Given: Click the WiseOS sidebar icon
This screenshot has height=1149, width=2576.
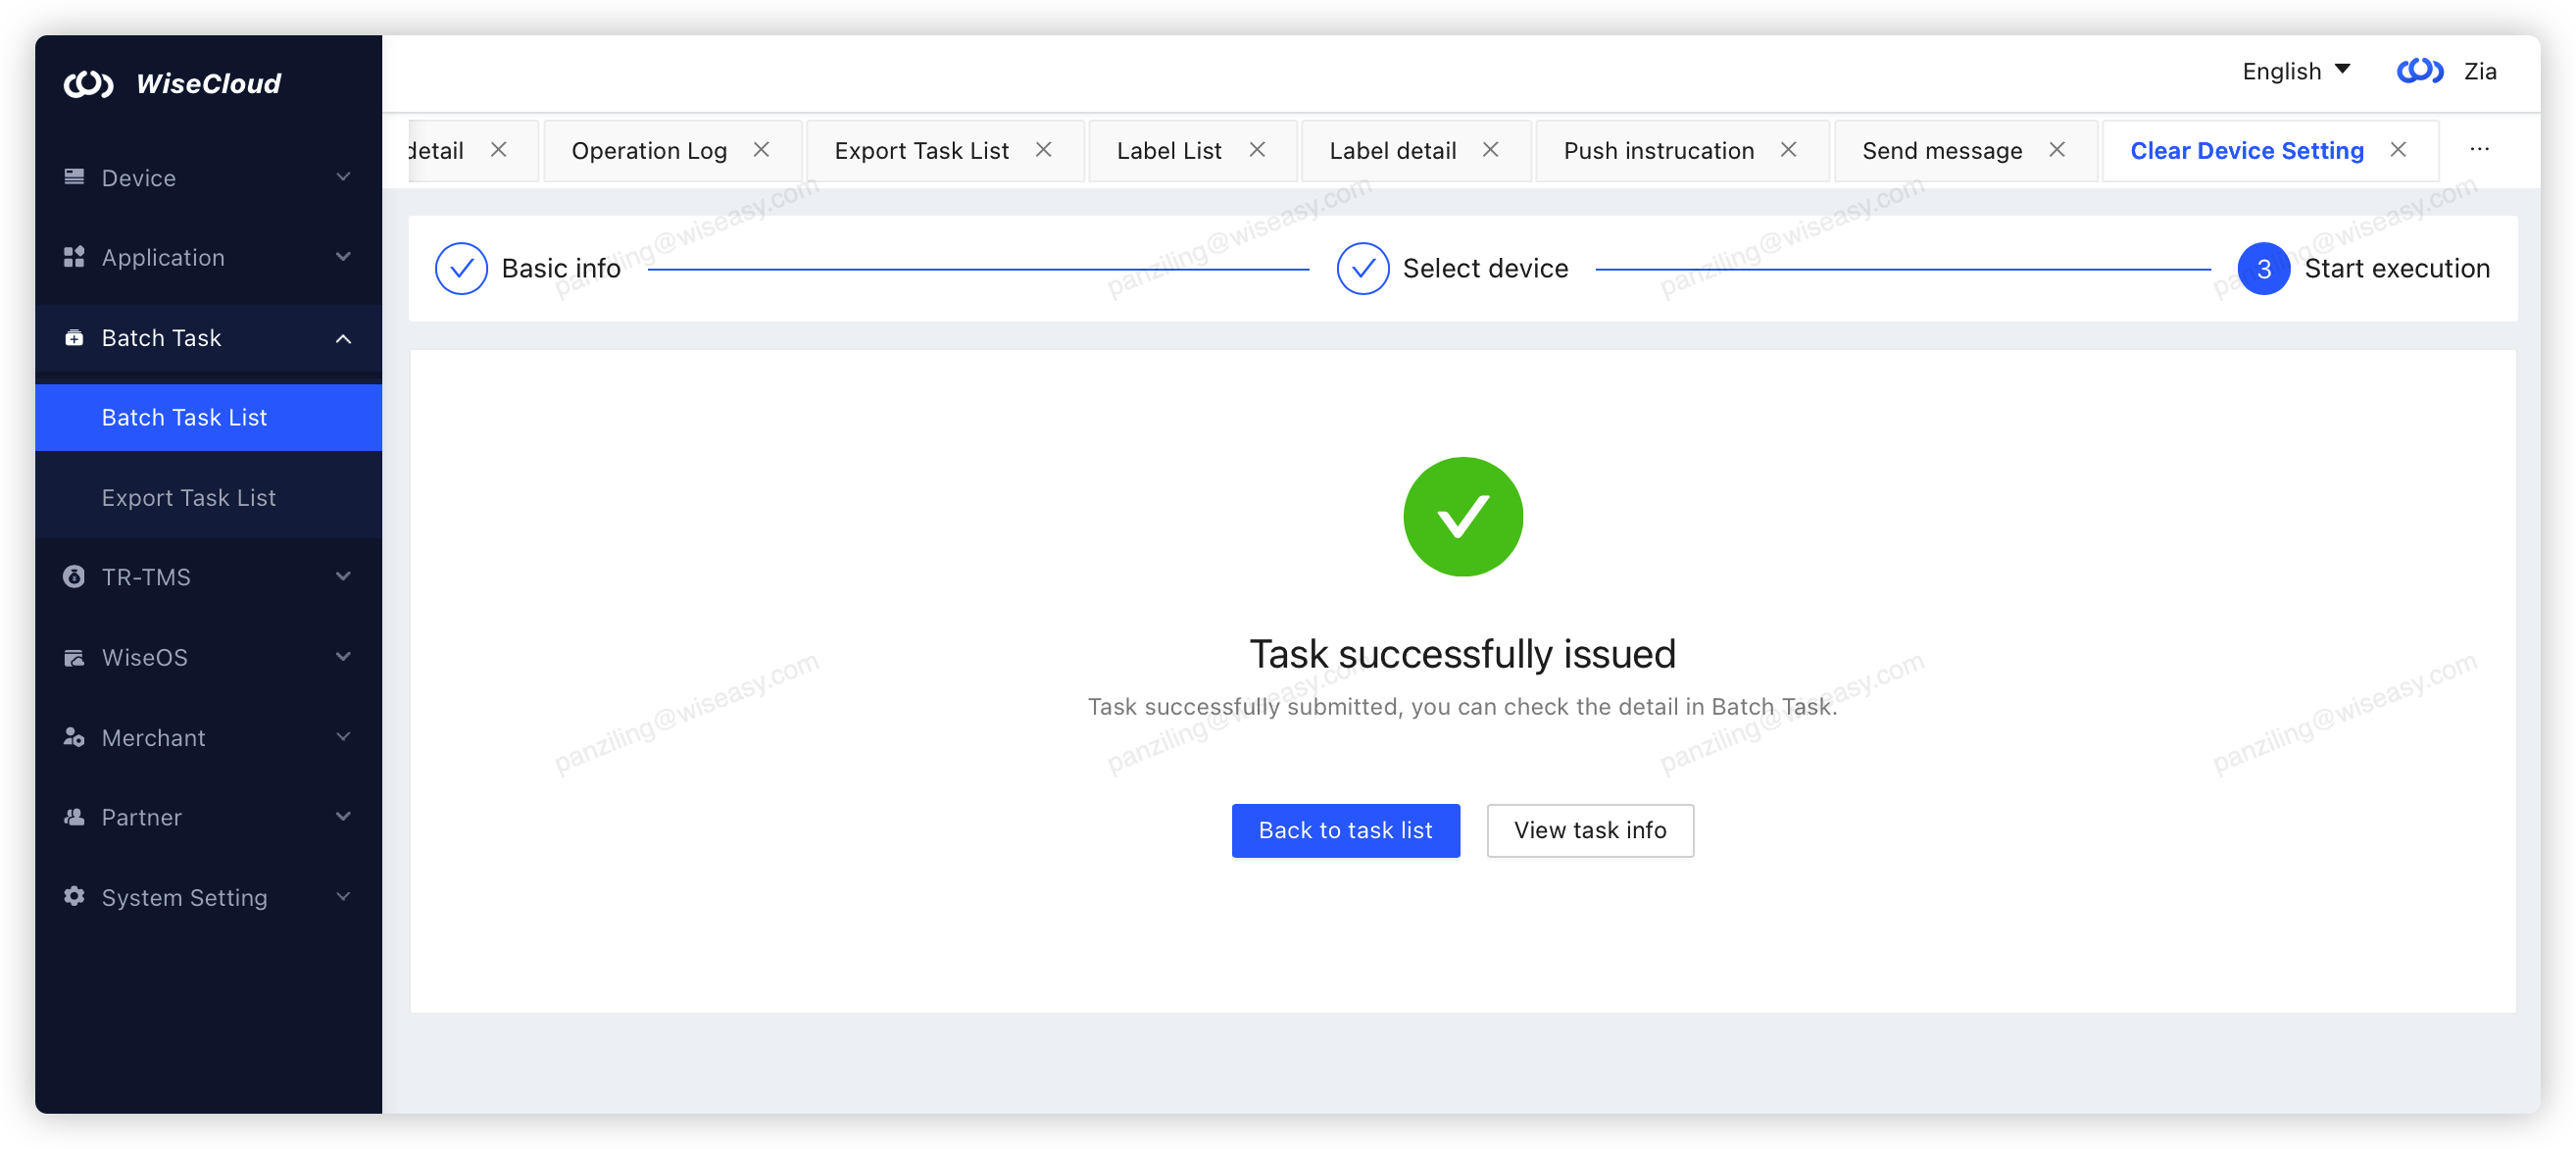Looking at the screenshot, I should pos(74,657).
